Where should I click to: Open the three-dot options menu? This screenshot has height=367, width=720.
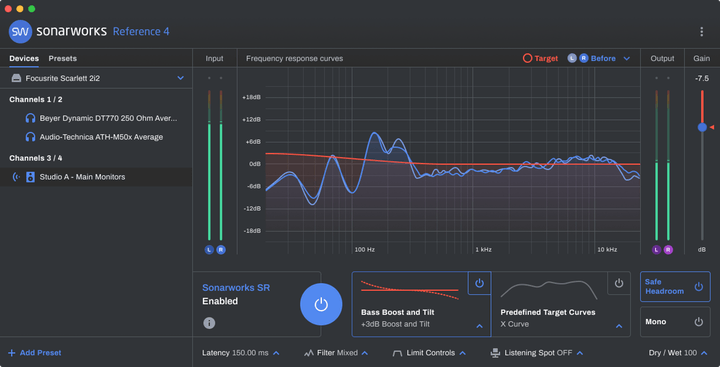point(701,31)
